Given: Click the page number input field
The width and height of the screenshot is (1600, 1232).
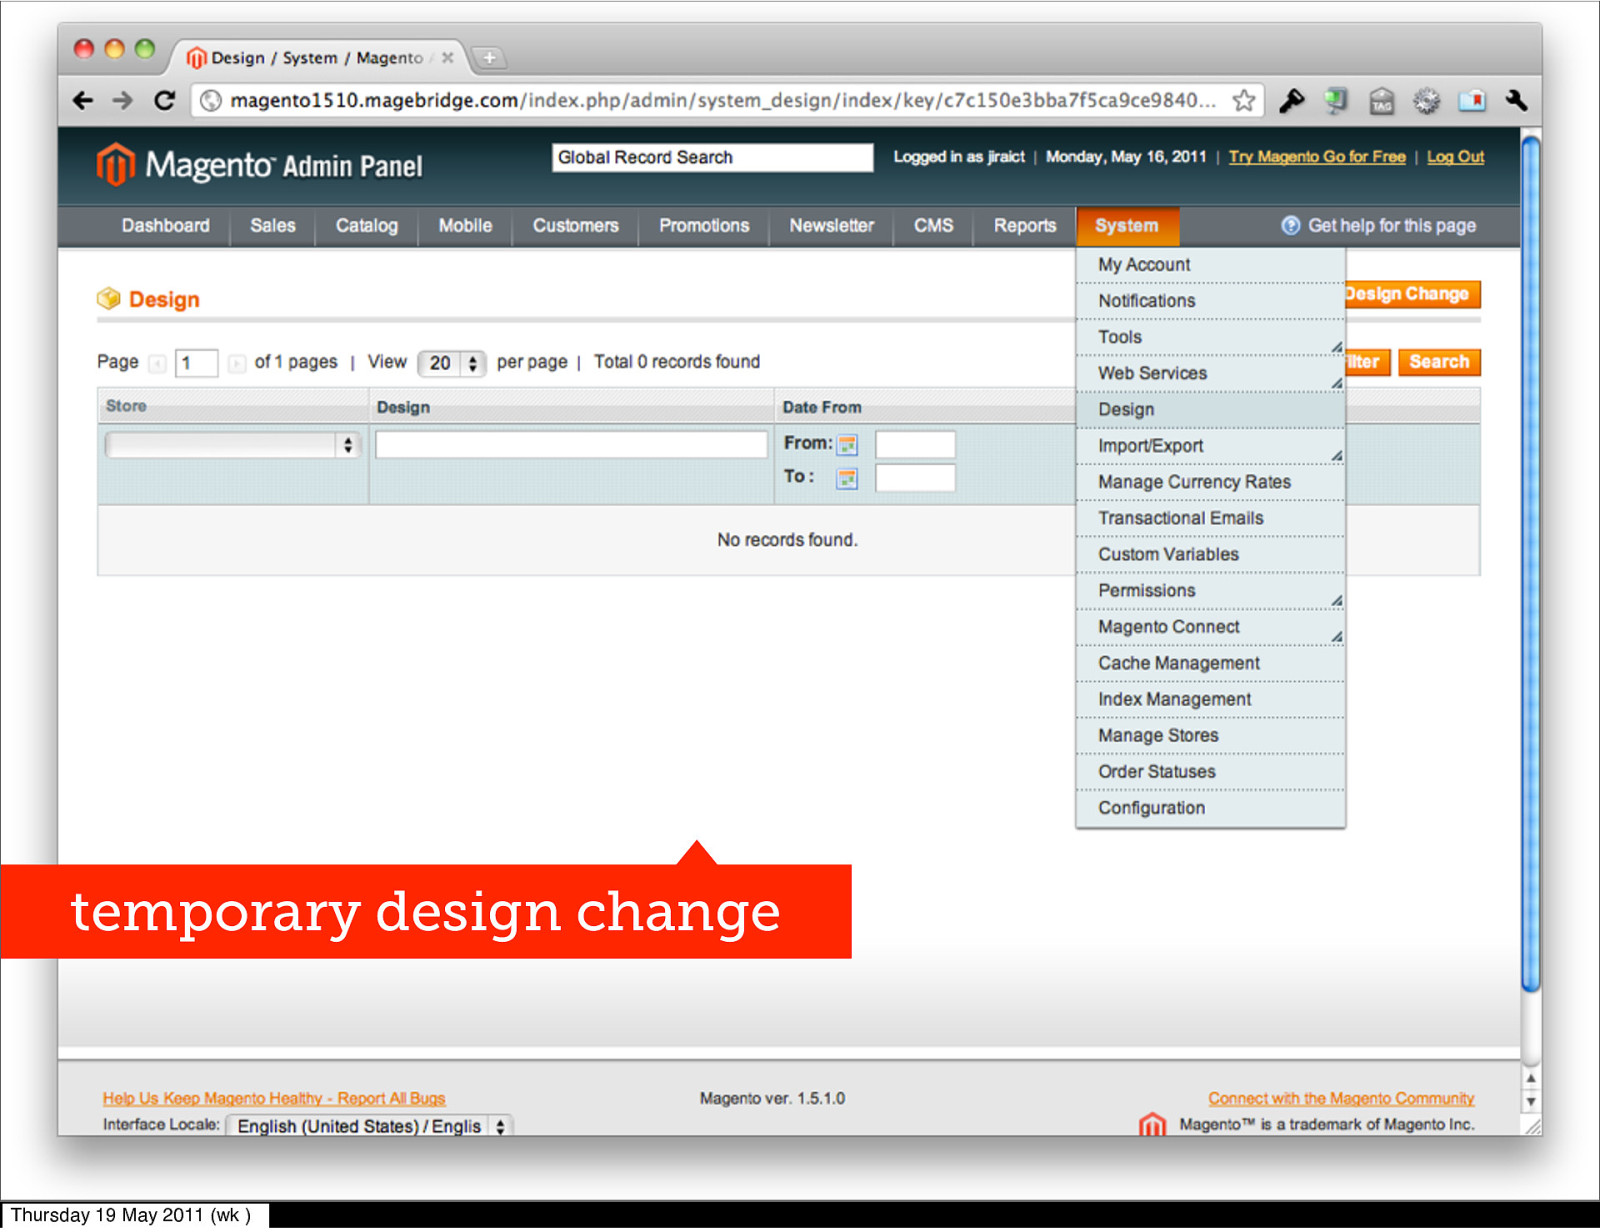Looking at the screenshot, I should 196,363.
